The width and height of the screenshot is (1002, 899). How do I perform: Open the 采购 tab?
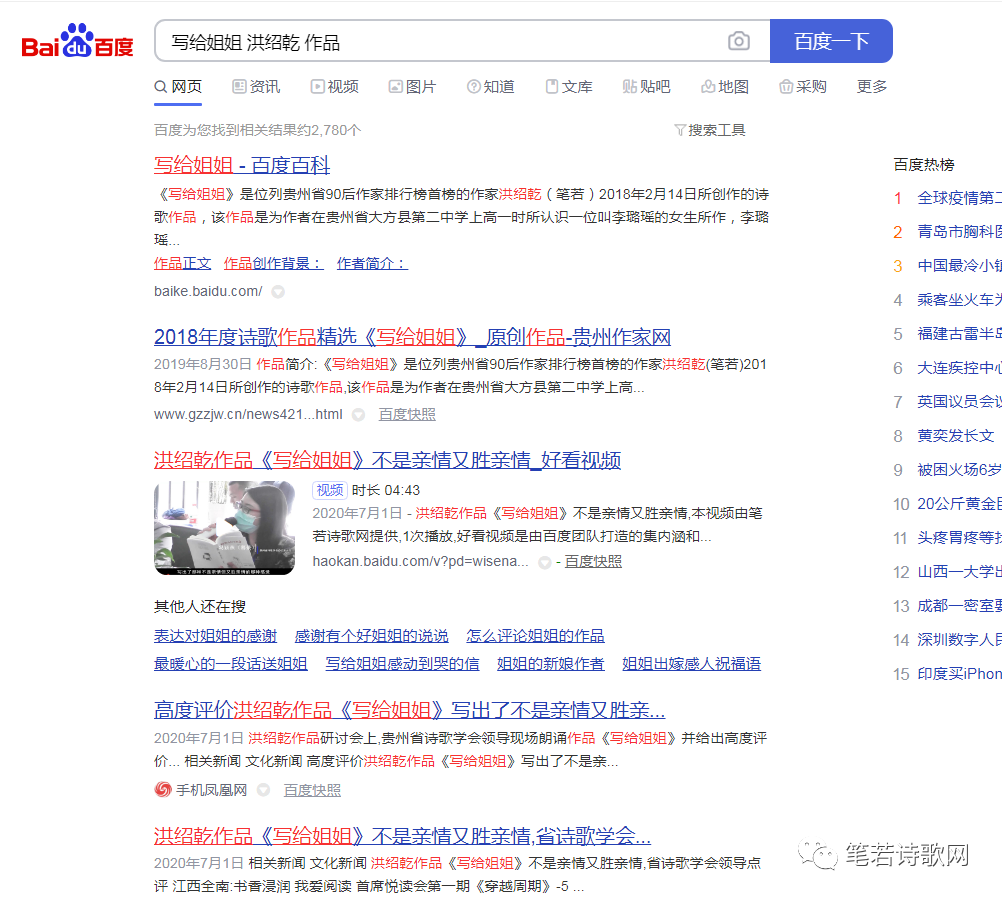pos(803,86)
